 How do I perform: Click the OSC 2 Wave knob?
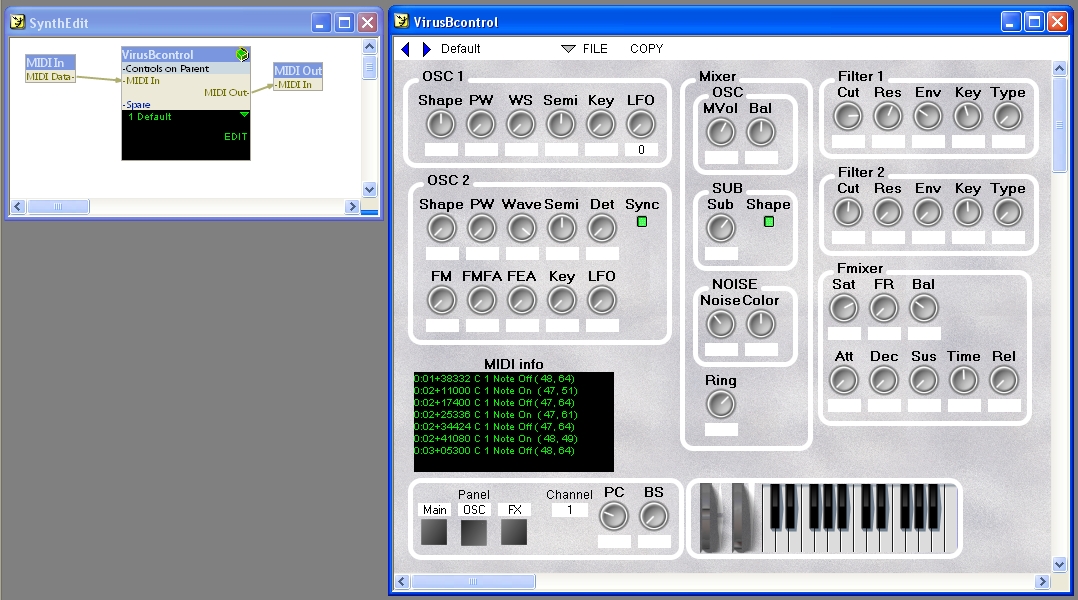(521, 228)
